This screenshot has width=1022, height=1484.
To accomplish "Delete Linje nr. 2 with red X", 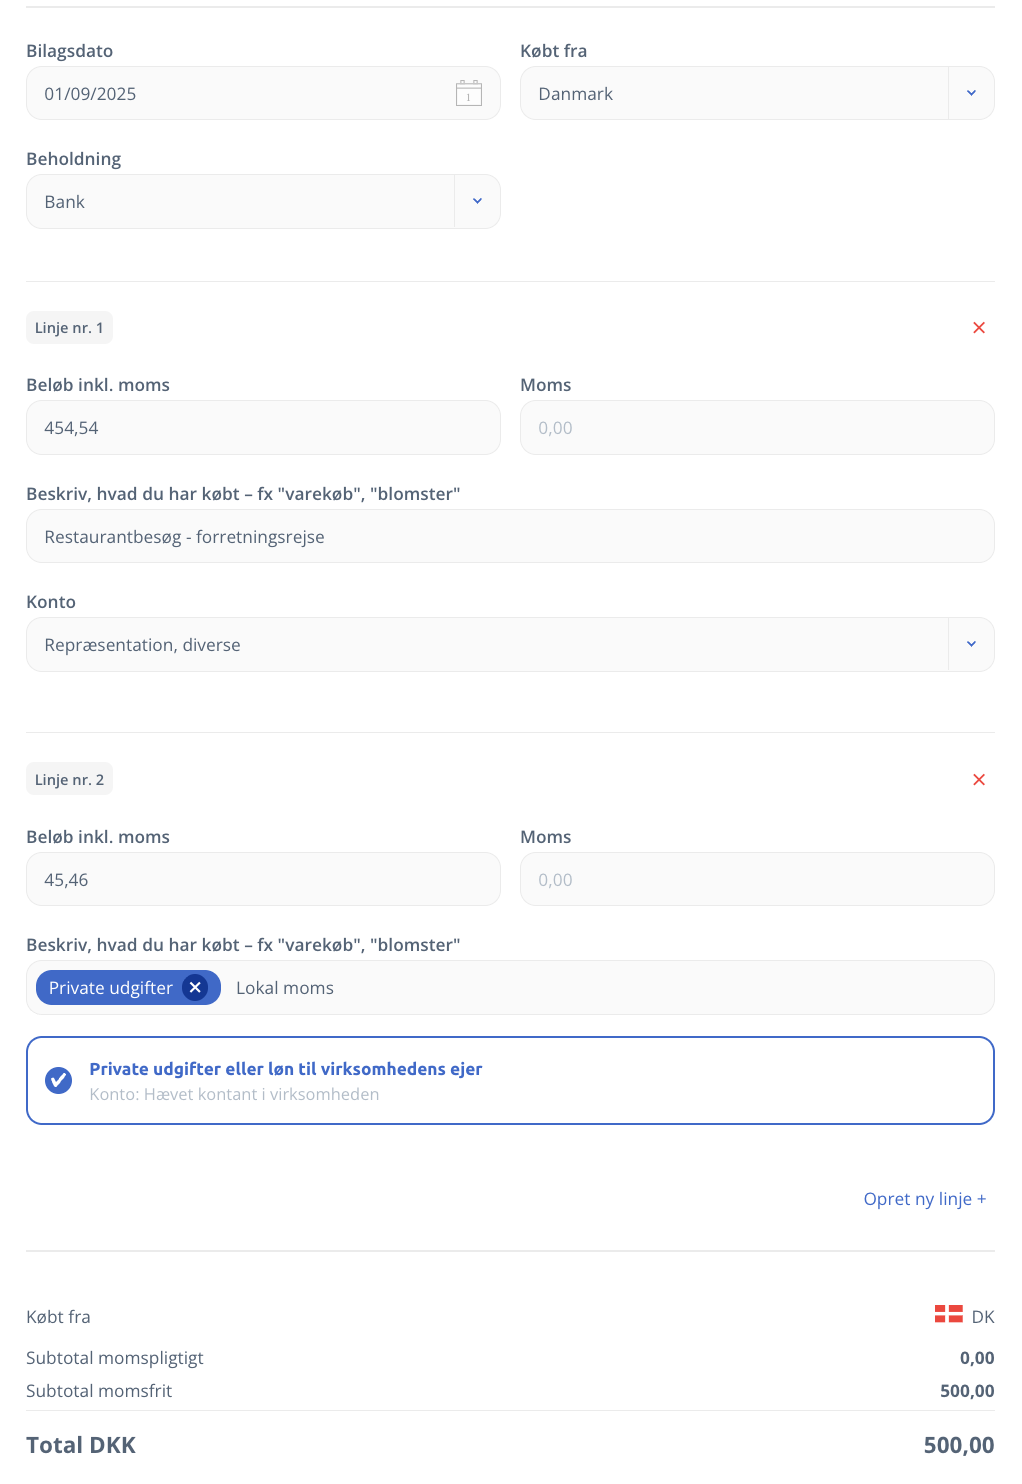I will (979, 780).
